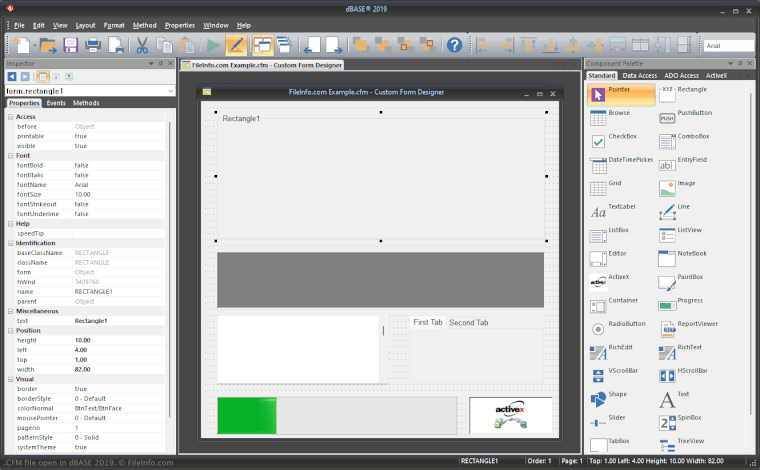Viewport: 760px width, 470px height.
Task: Click the green progress bar on the form
Action: [x=247, y=415]
